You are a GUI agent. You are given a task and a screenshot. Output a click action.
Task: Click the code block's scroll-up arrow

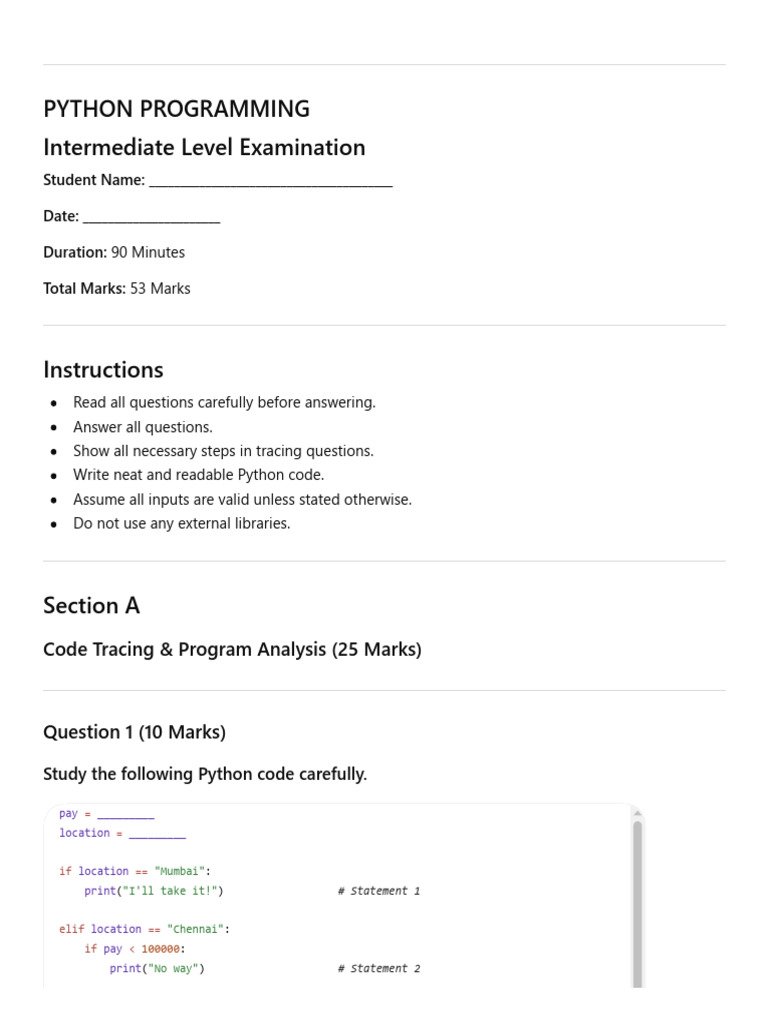point(637,813)
